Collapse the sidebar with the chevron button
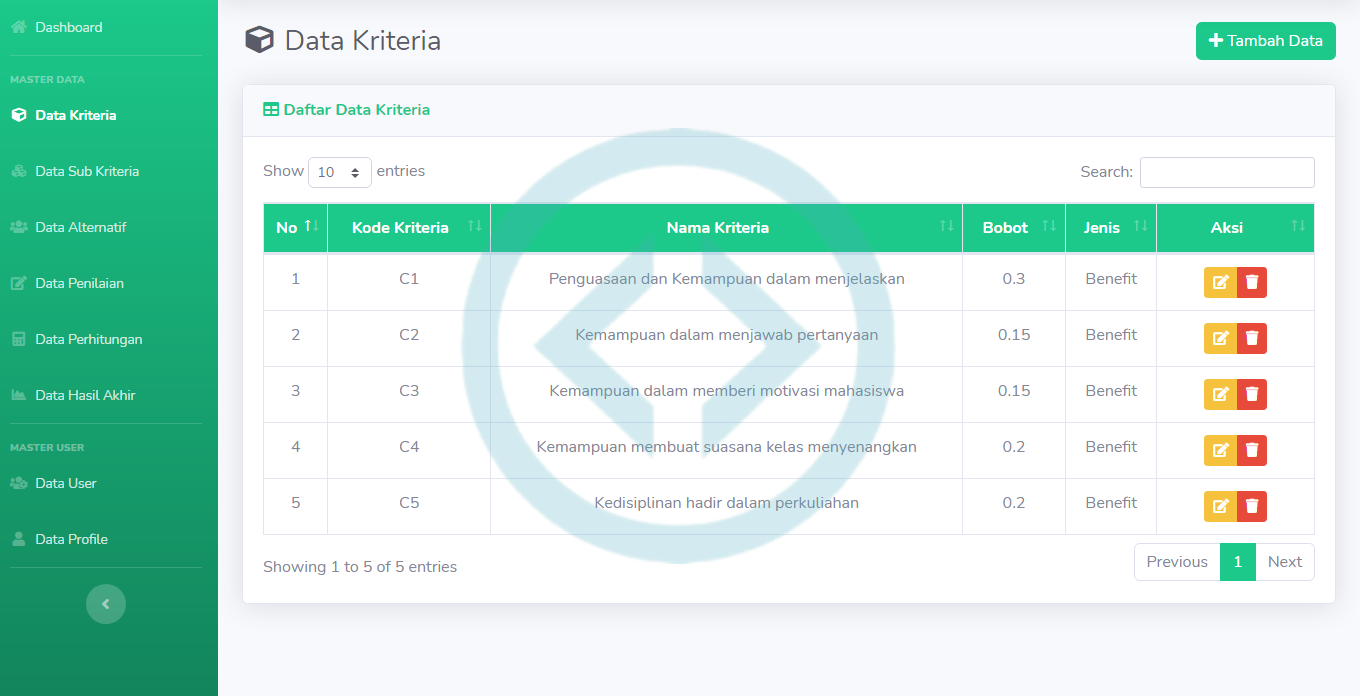Viewport: 1360px width, 696px height. [x=106, y=604]
